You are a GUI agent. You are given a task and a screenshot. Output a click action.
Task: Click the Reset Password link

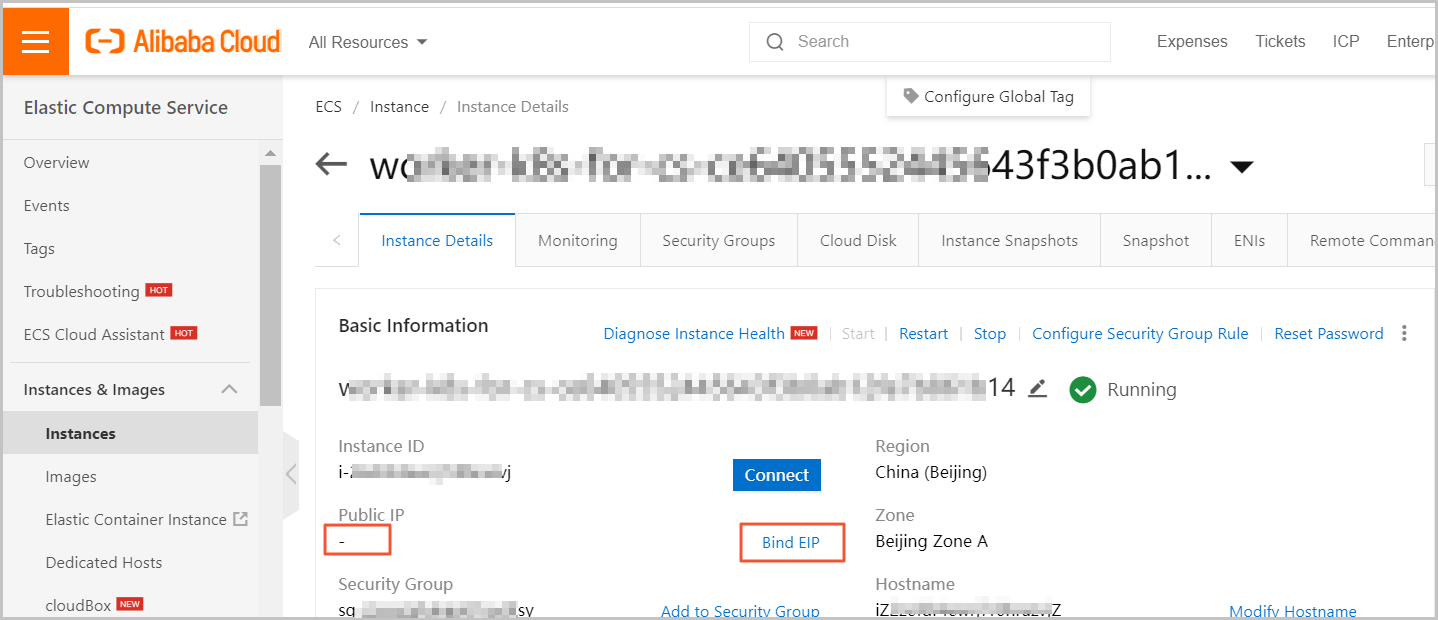(1329, 334)
